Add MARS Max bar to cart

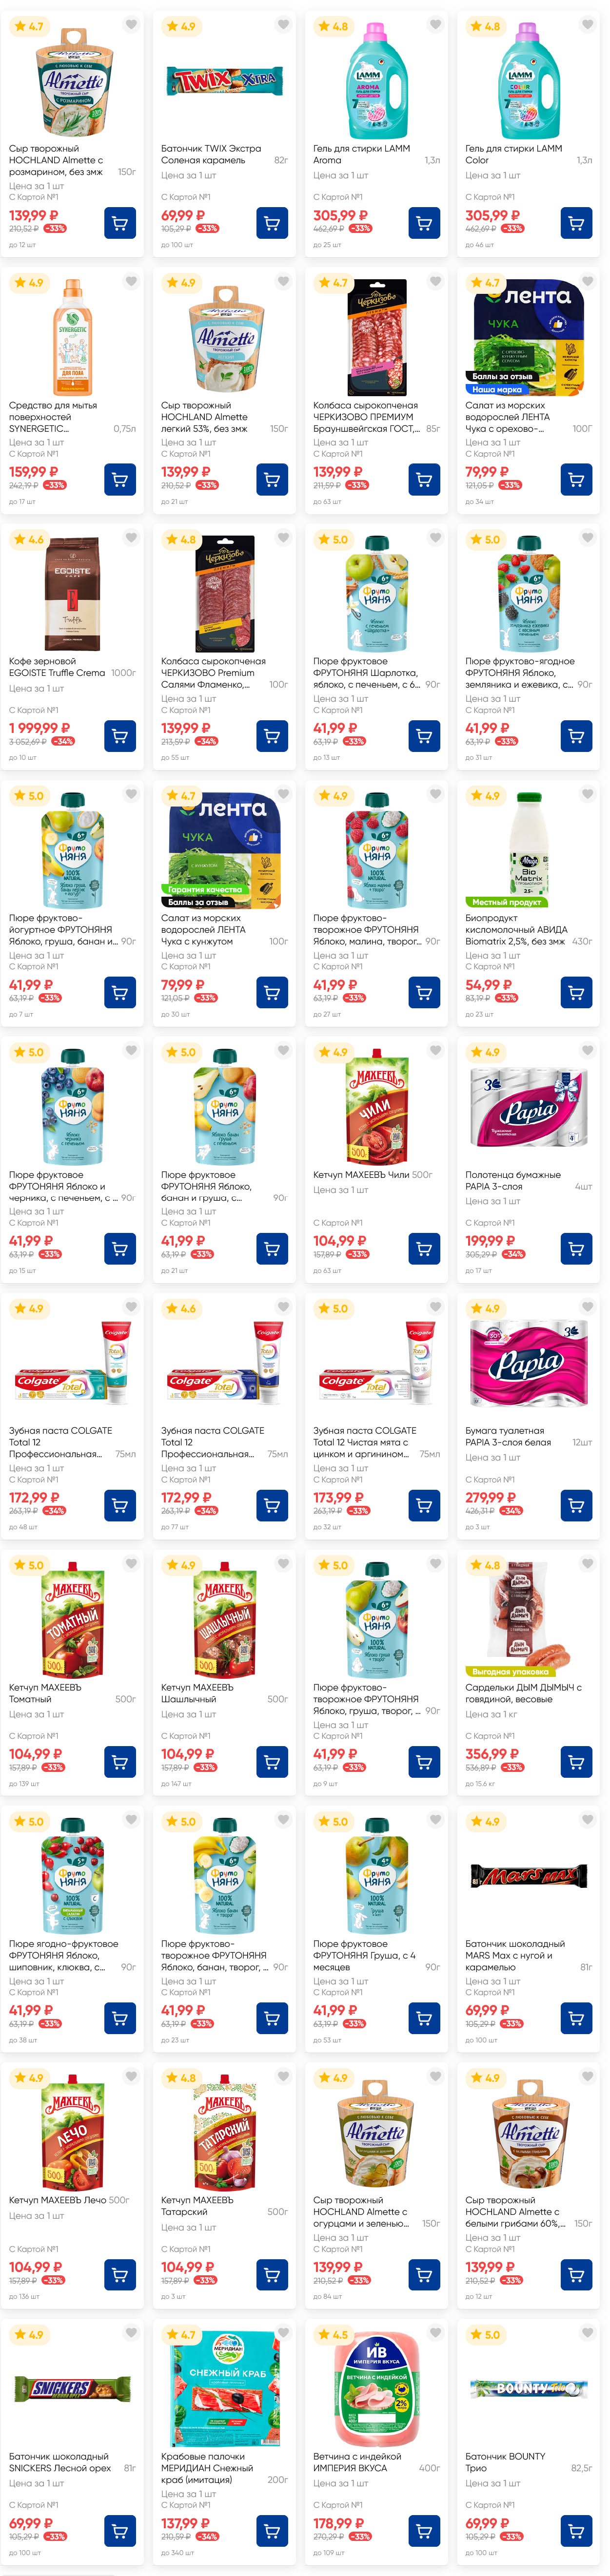pos(576,2018)
